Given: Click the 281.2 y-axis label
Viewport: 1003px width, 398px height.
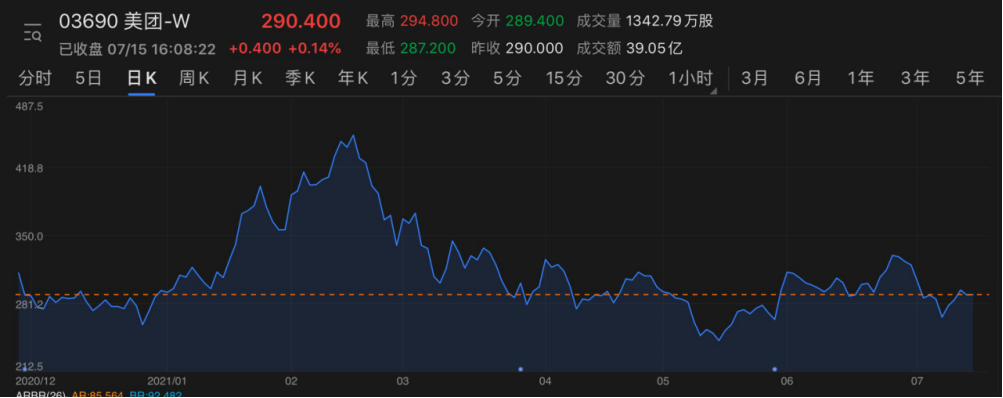Looking at the screenshot, I should [29, 304].
